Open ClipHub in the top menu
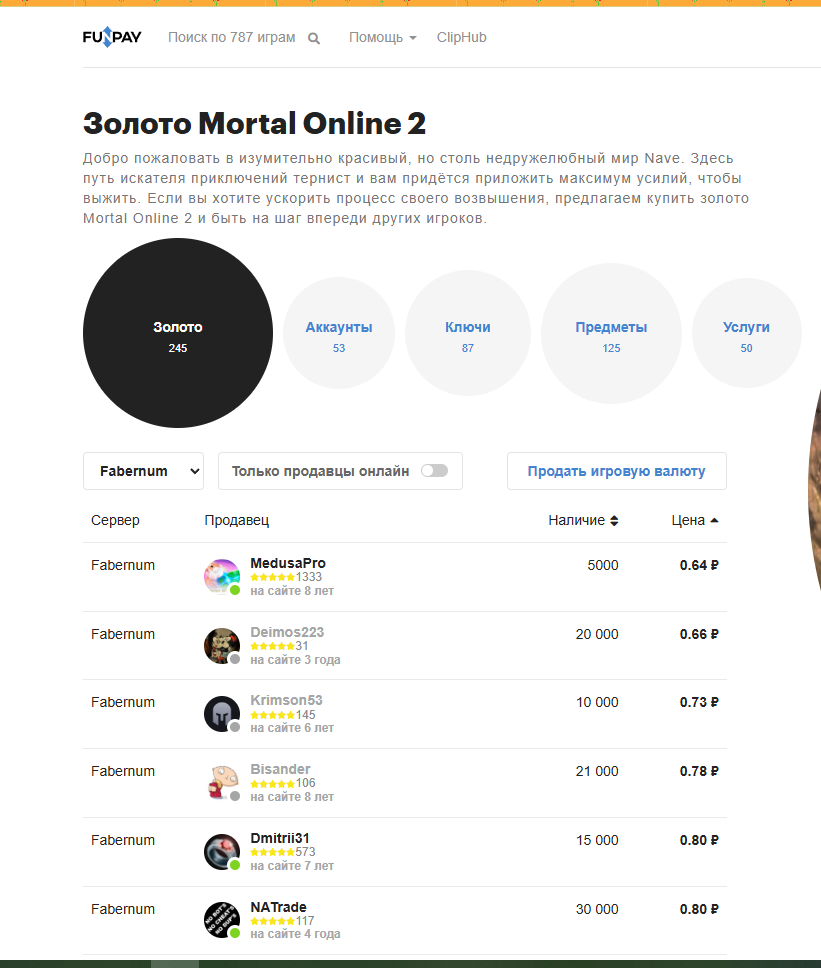821x968 pixels. click(462, 37)
